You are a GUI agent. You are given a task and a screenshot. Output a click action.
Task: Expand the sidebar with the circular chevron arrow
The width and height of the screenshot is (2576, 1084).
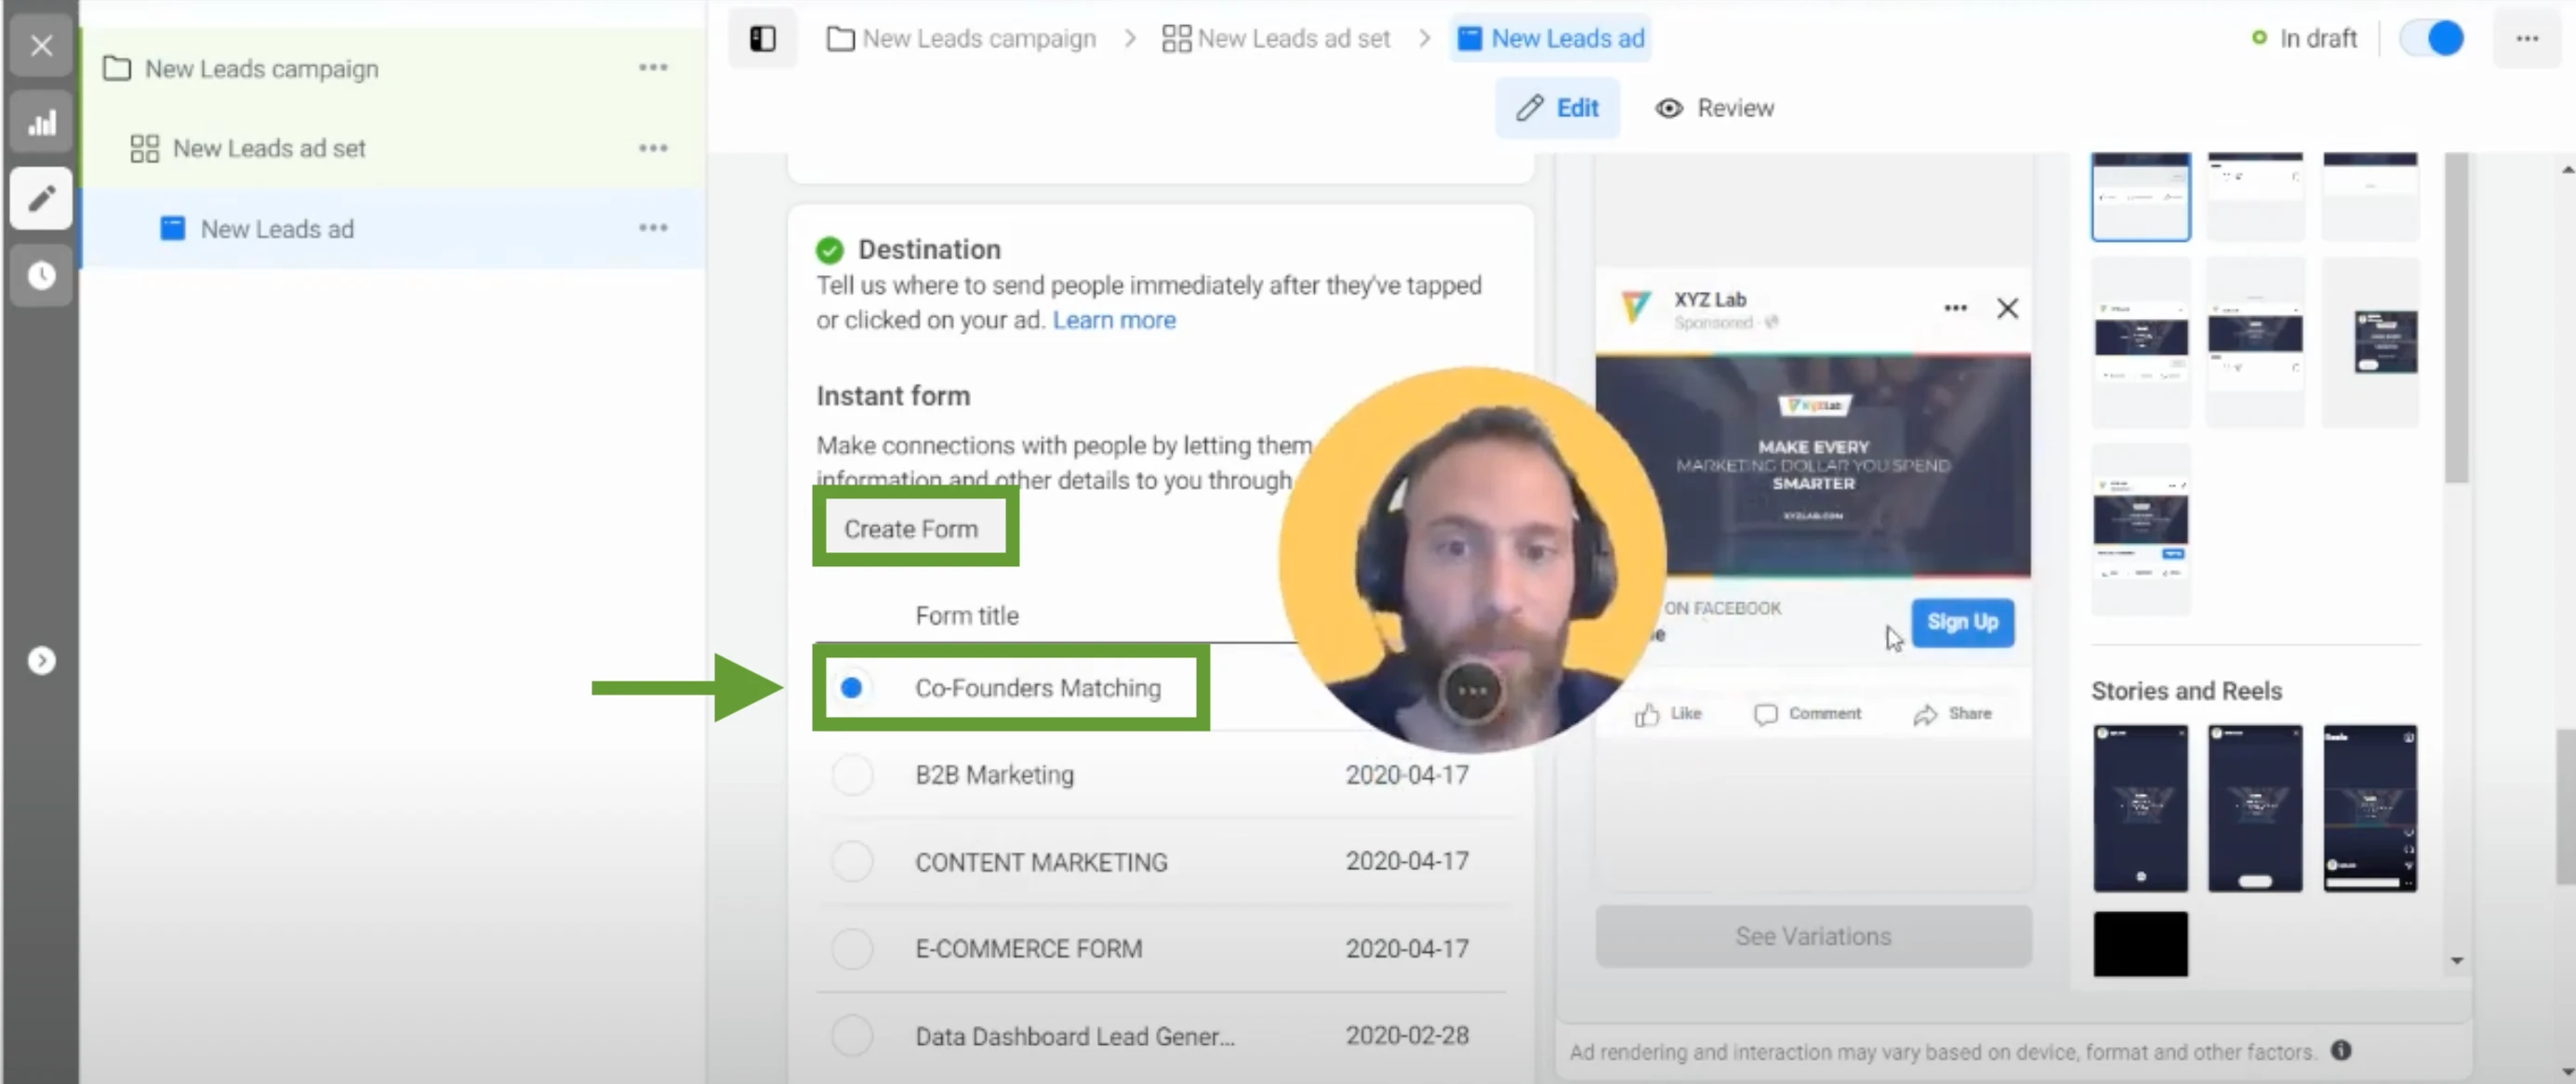tap(41, 660)
